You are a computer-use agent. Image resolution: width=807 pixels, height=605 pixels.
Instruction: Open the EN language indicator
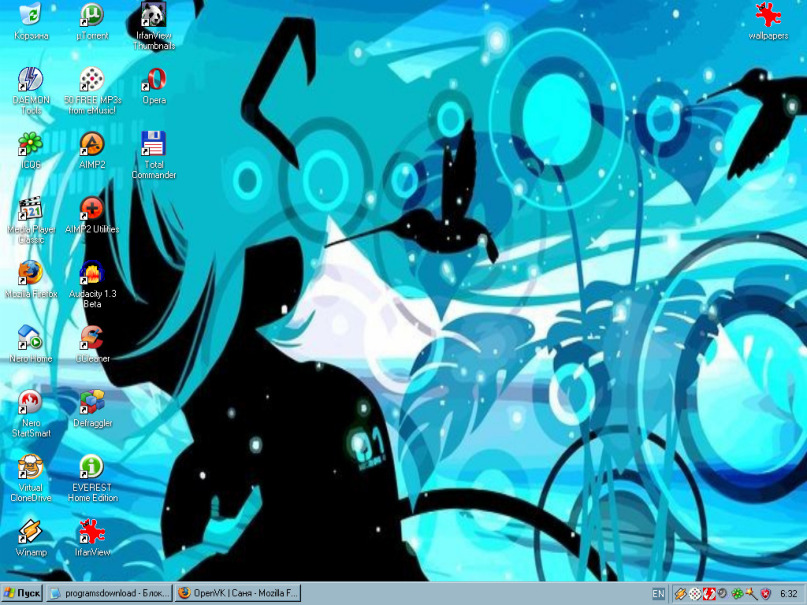(x=658, y=594)
